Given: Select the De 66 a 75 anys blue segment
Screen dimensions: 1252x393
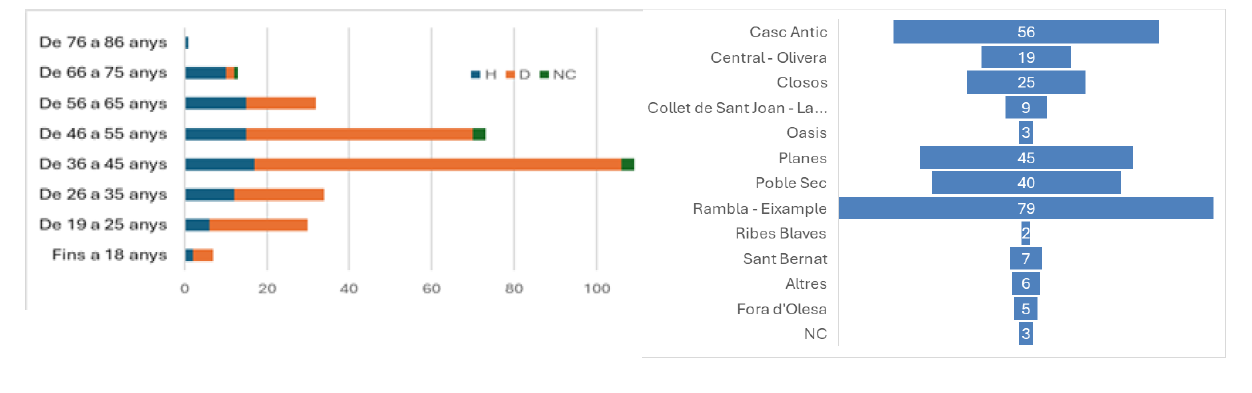Looking at the screenshot, I should (x=206, y=73).
